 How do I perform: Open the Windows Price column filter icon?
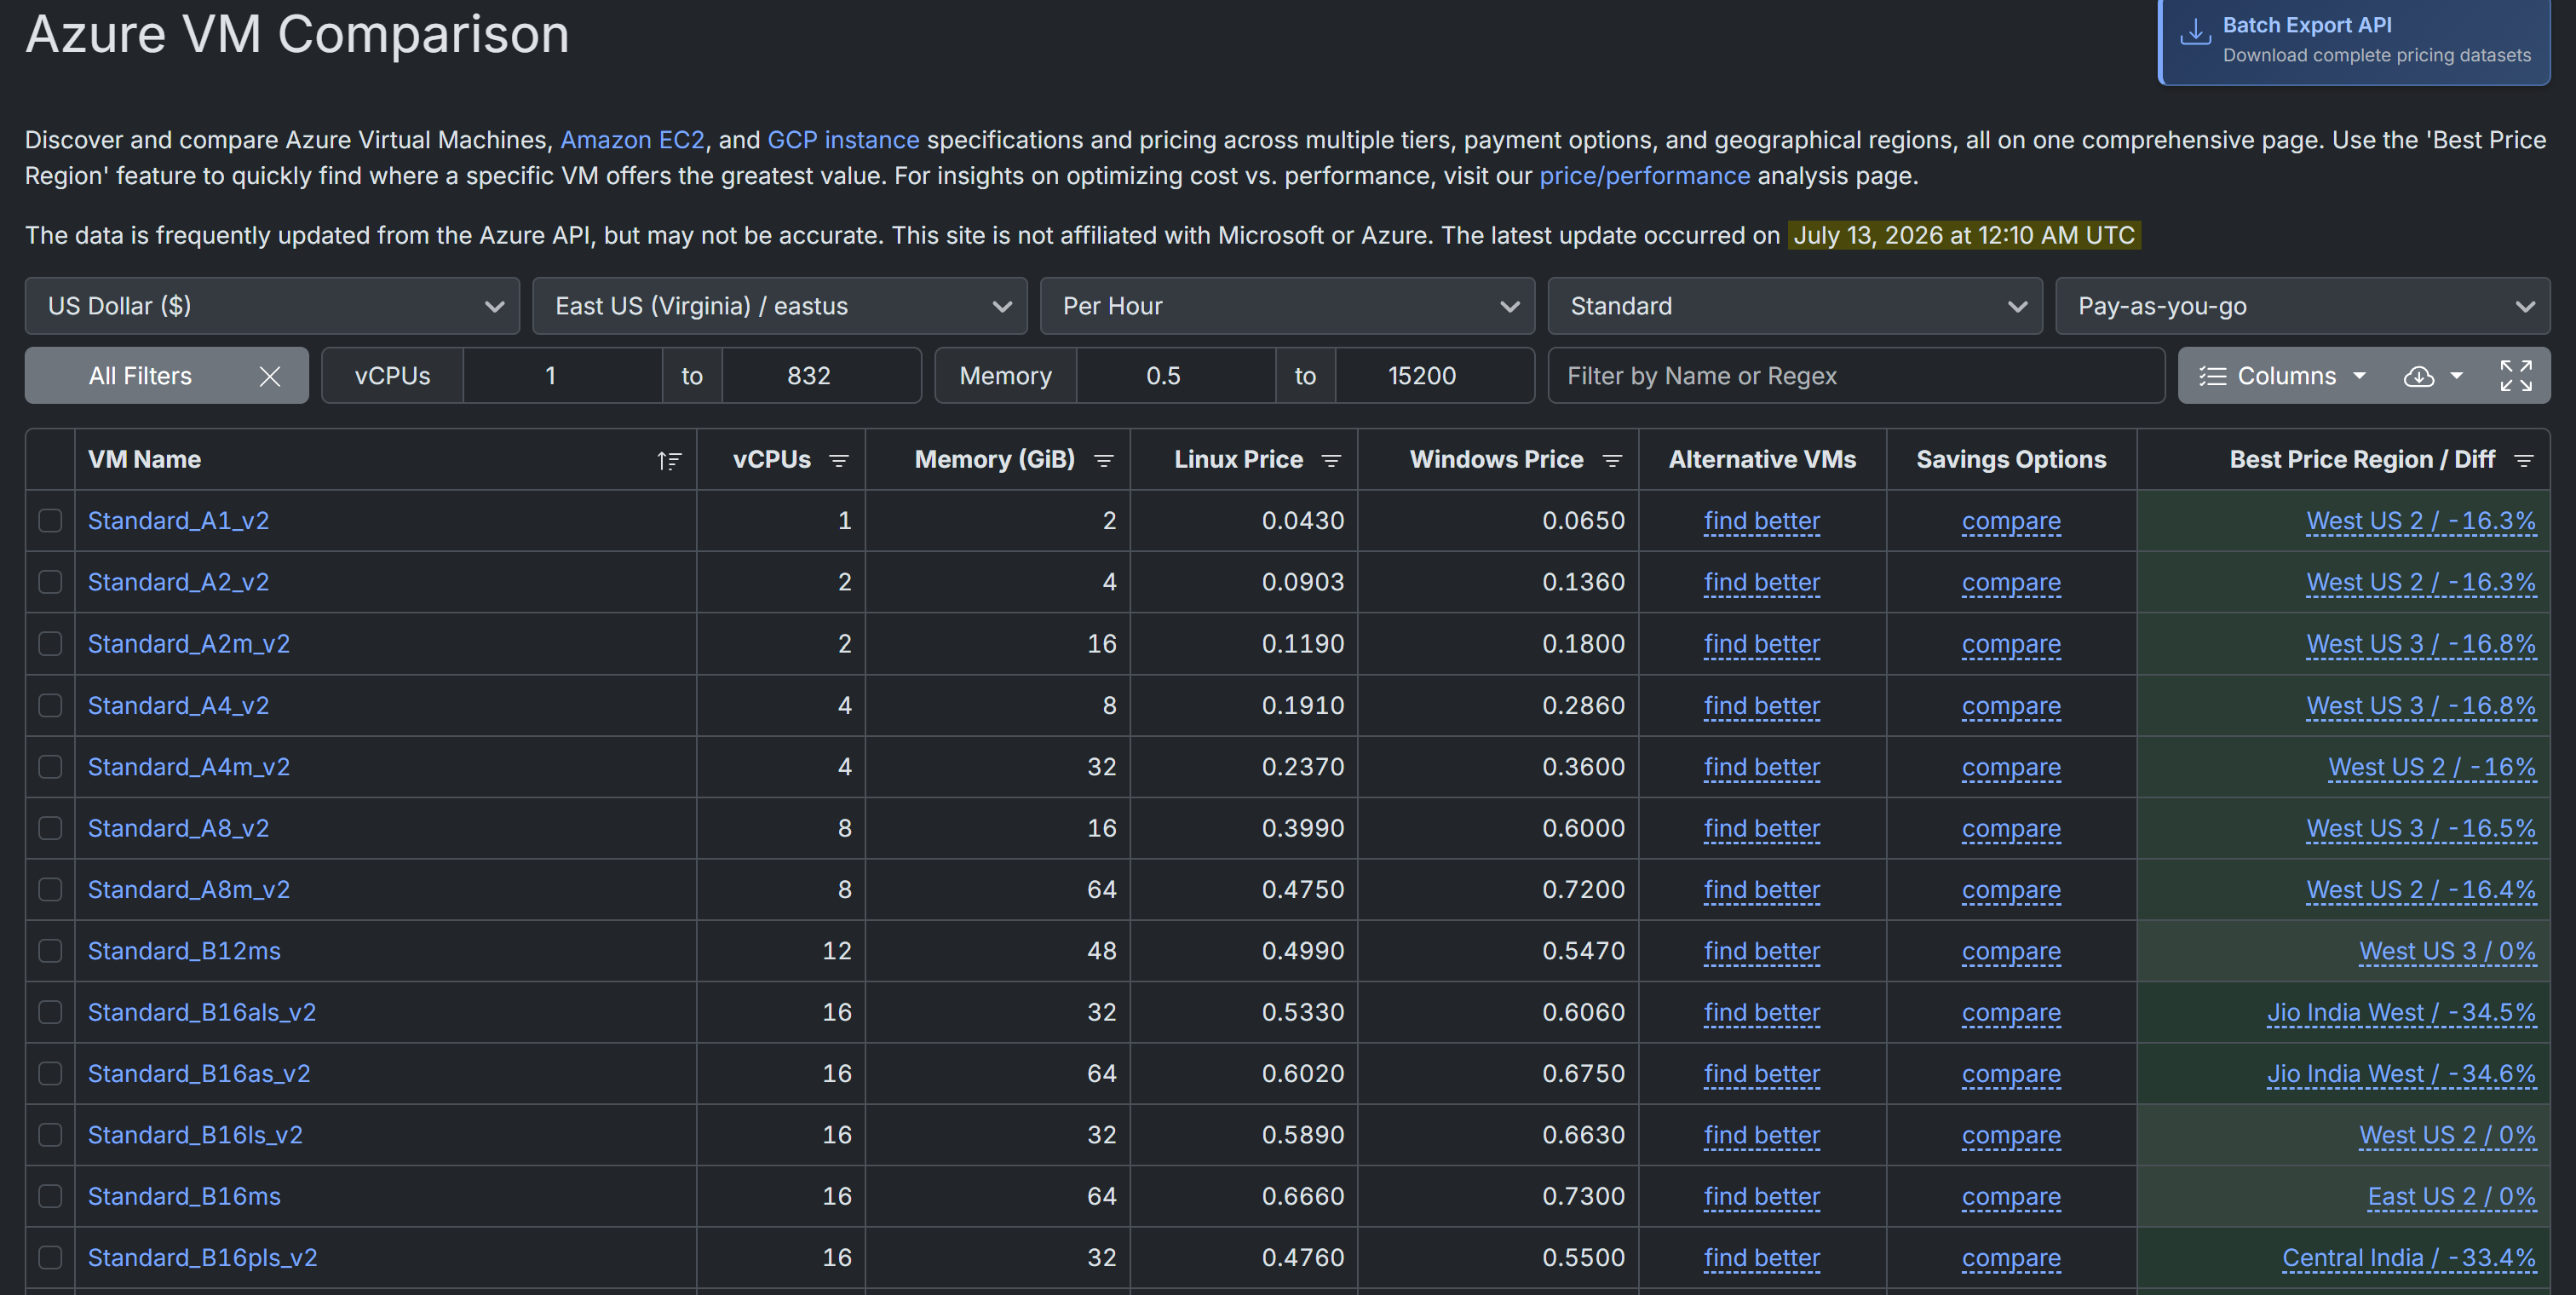[x=1612, y=460]
